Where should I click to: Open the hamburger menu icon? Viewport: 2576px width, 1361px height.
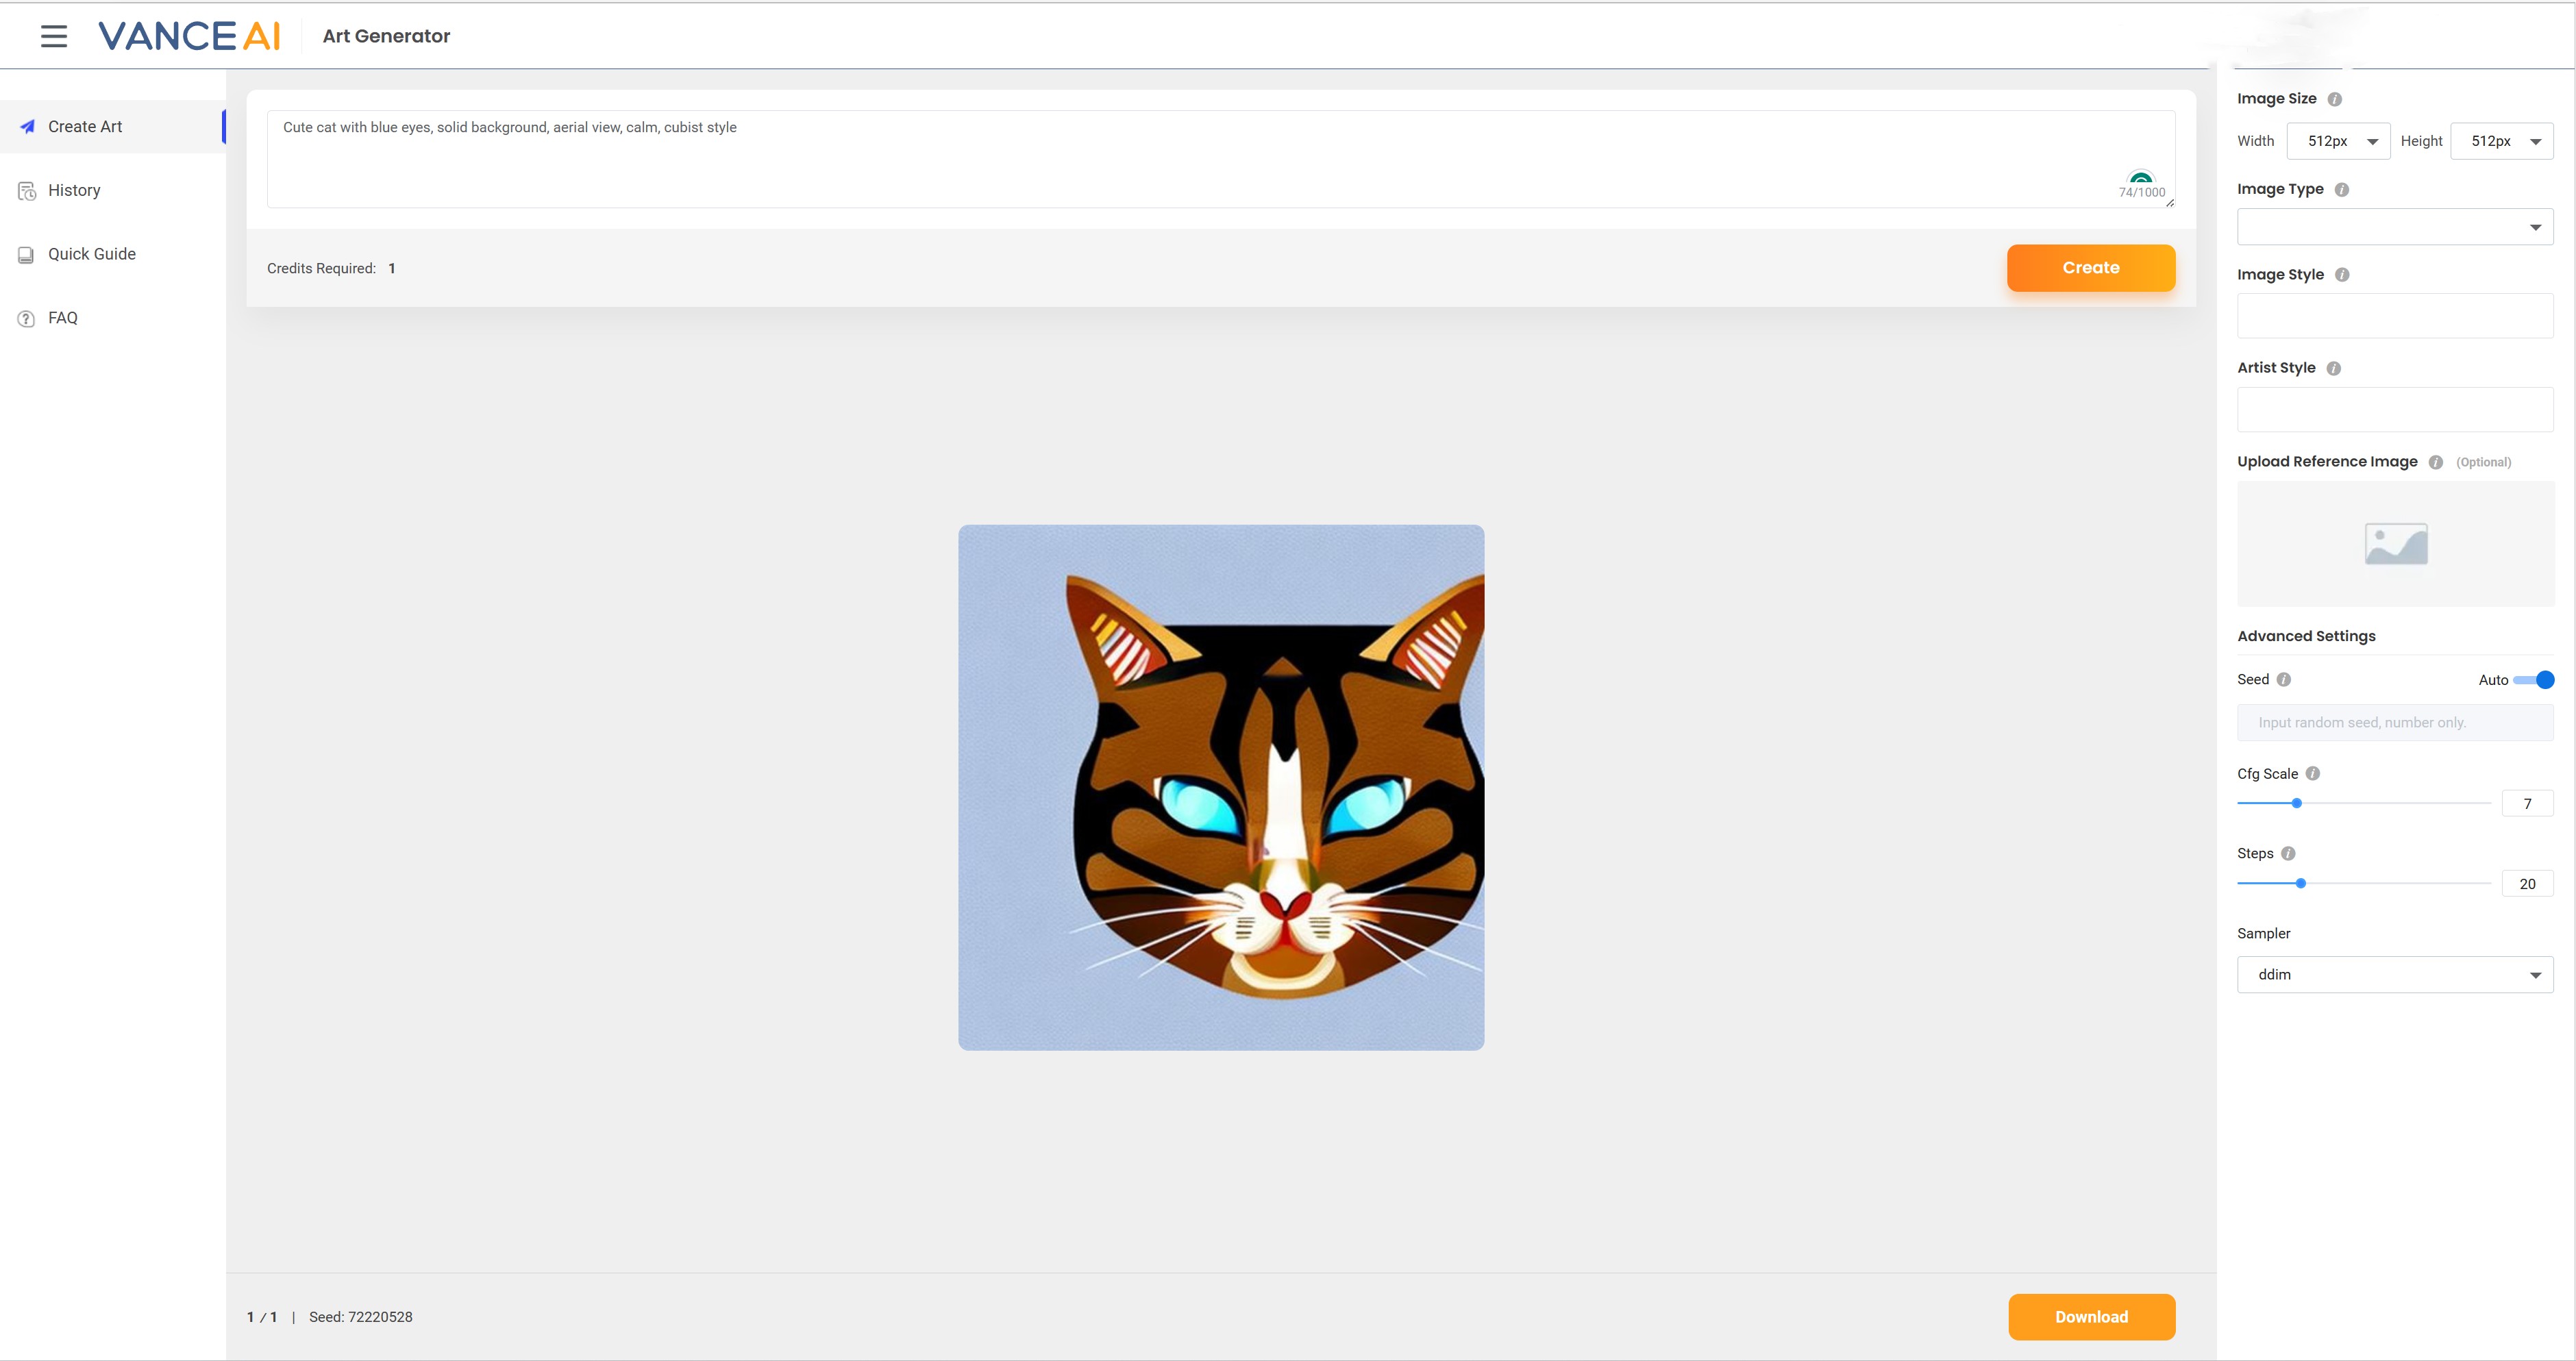point(54,37)
